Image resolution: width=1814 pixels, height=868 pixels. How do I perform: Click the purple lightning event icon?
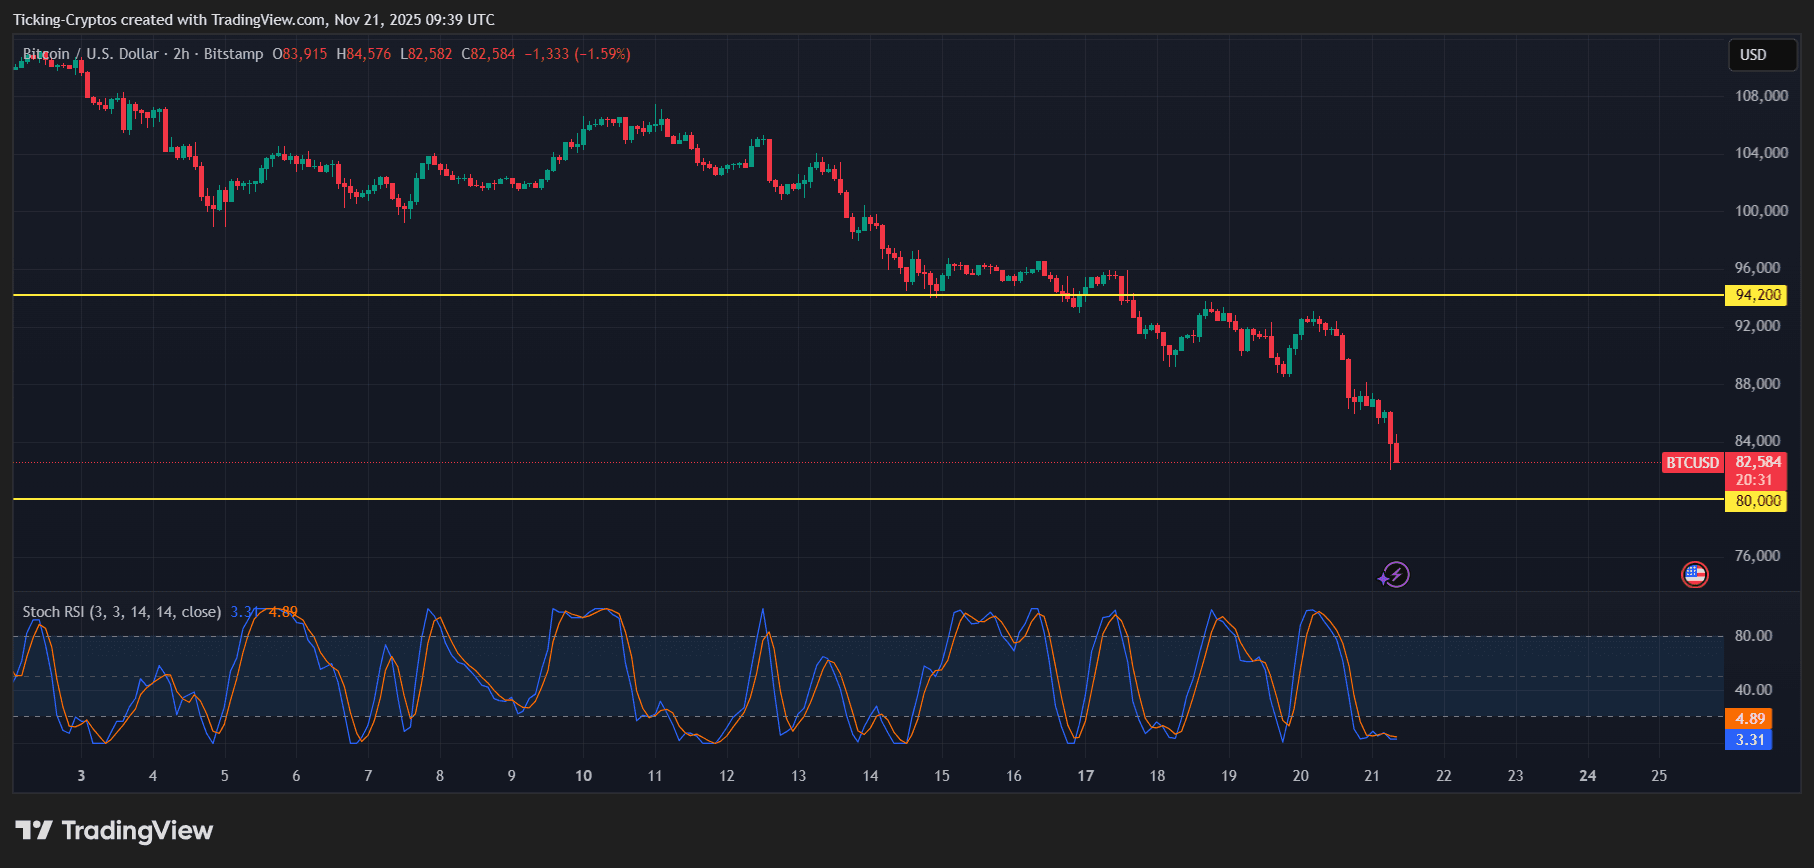click(1395, 575)
